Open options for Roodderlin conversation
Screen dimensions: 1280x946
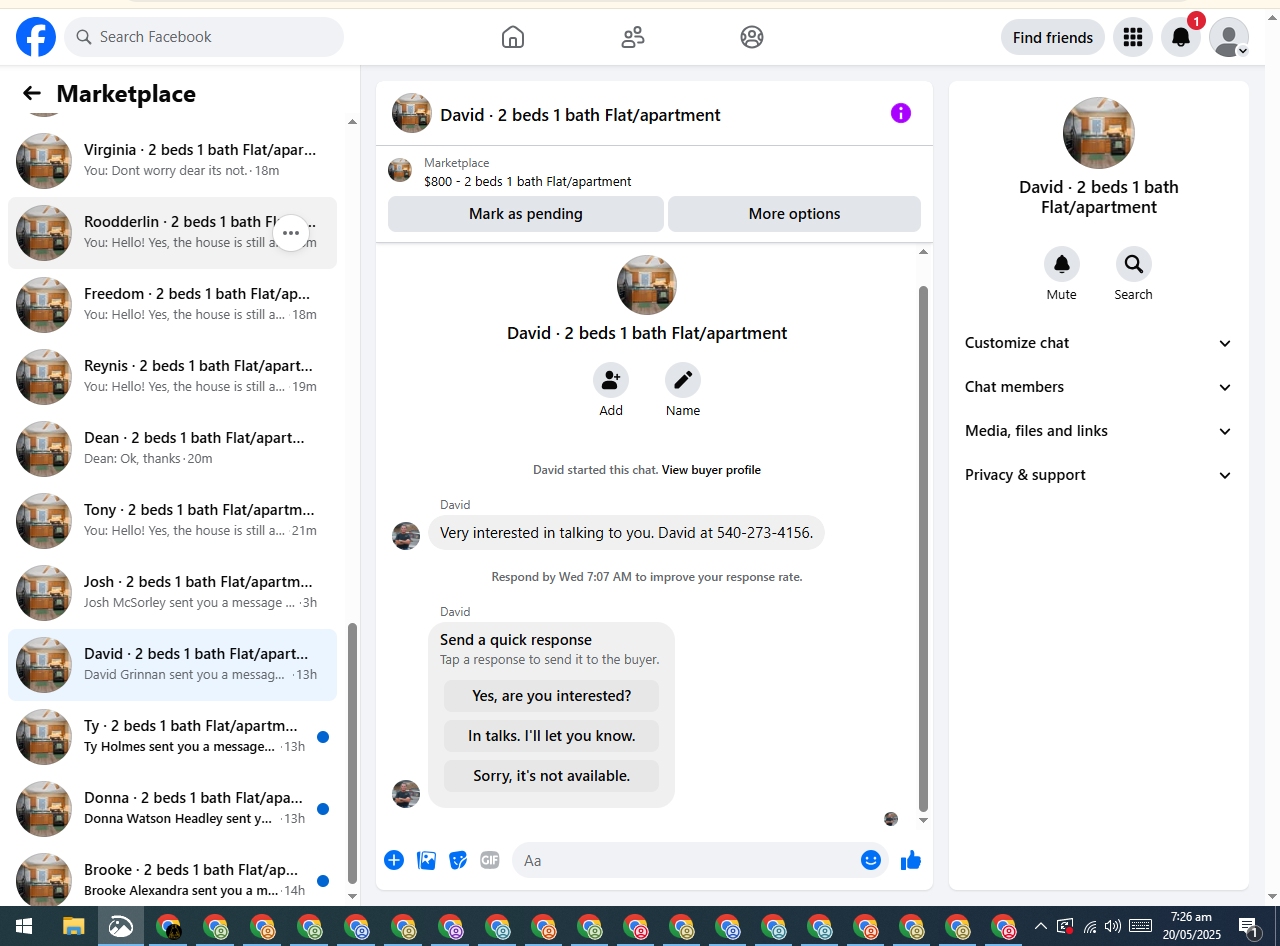pos(291,233)
